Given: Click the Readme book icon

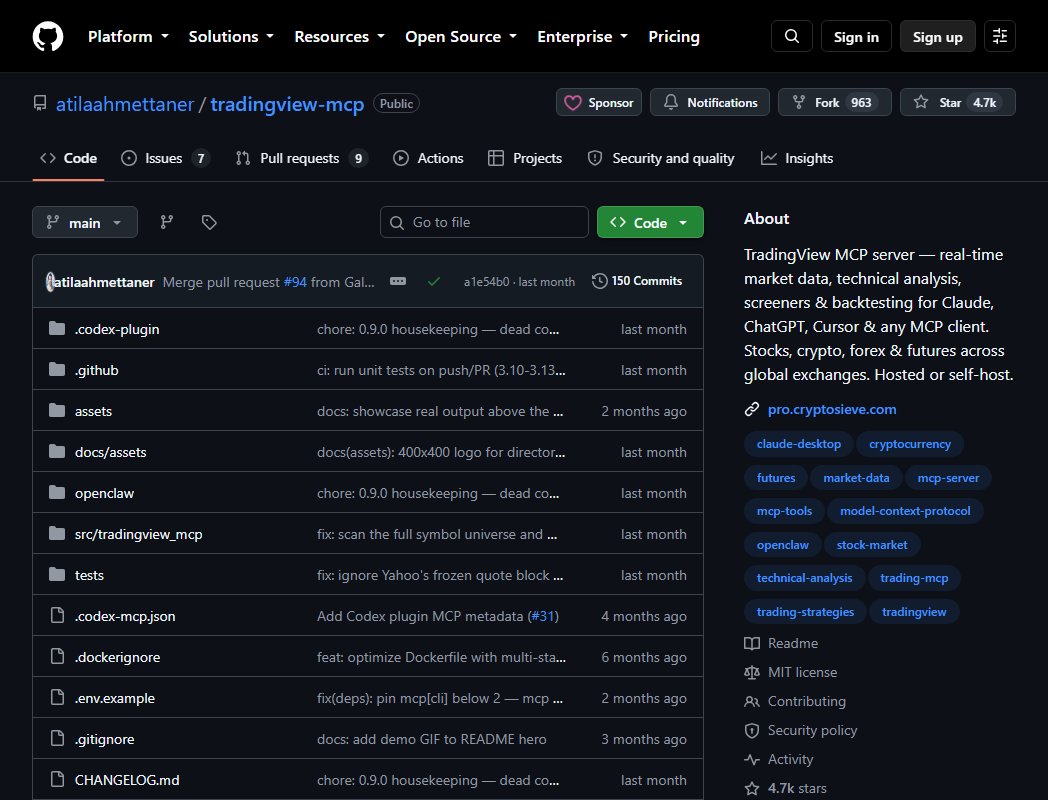Looking at the screenshot, I should 752,643.
